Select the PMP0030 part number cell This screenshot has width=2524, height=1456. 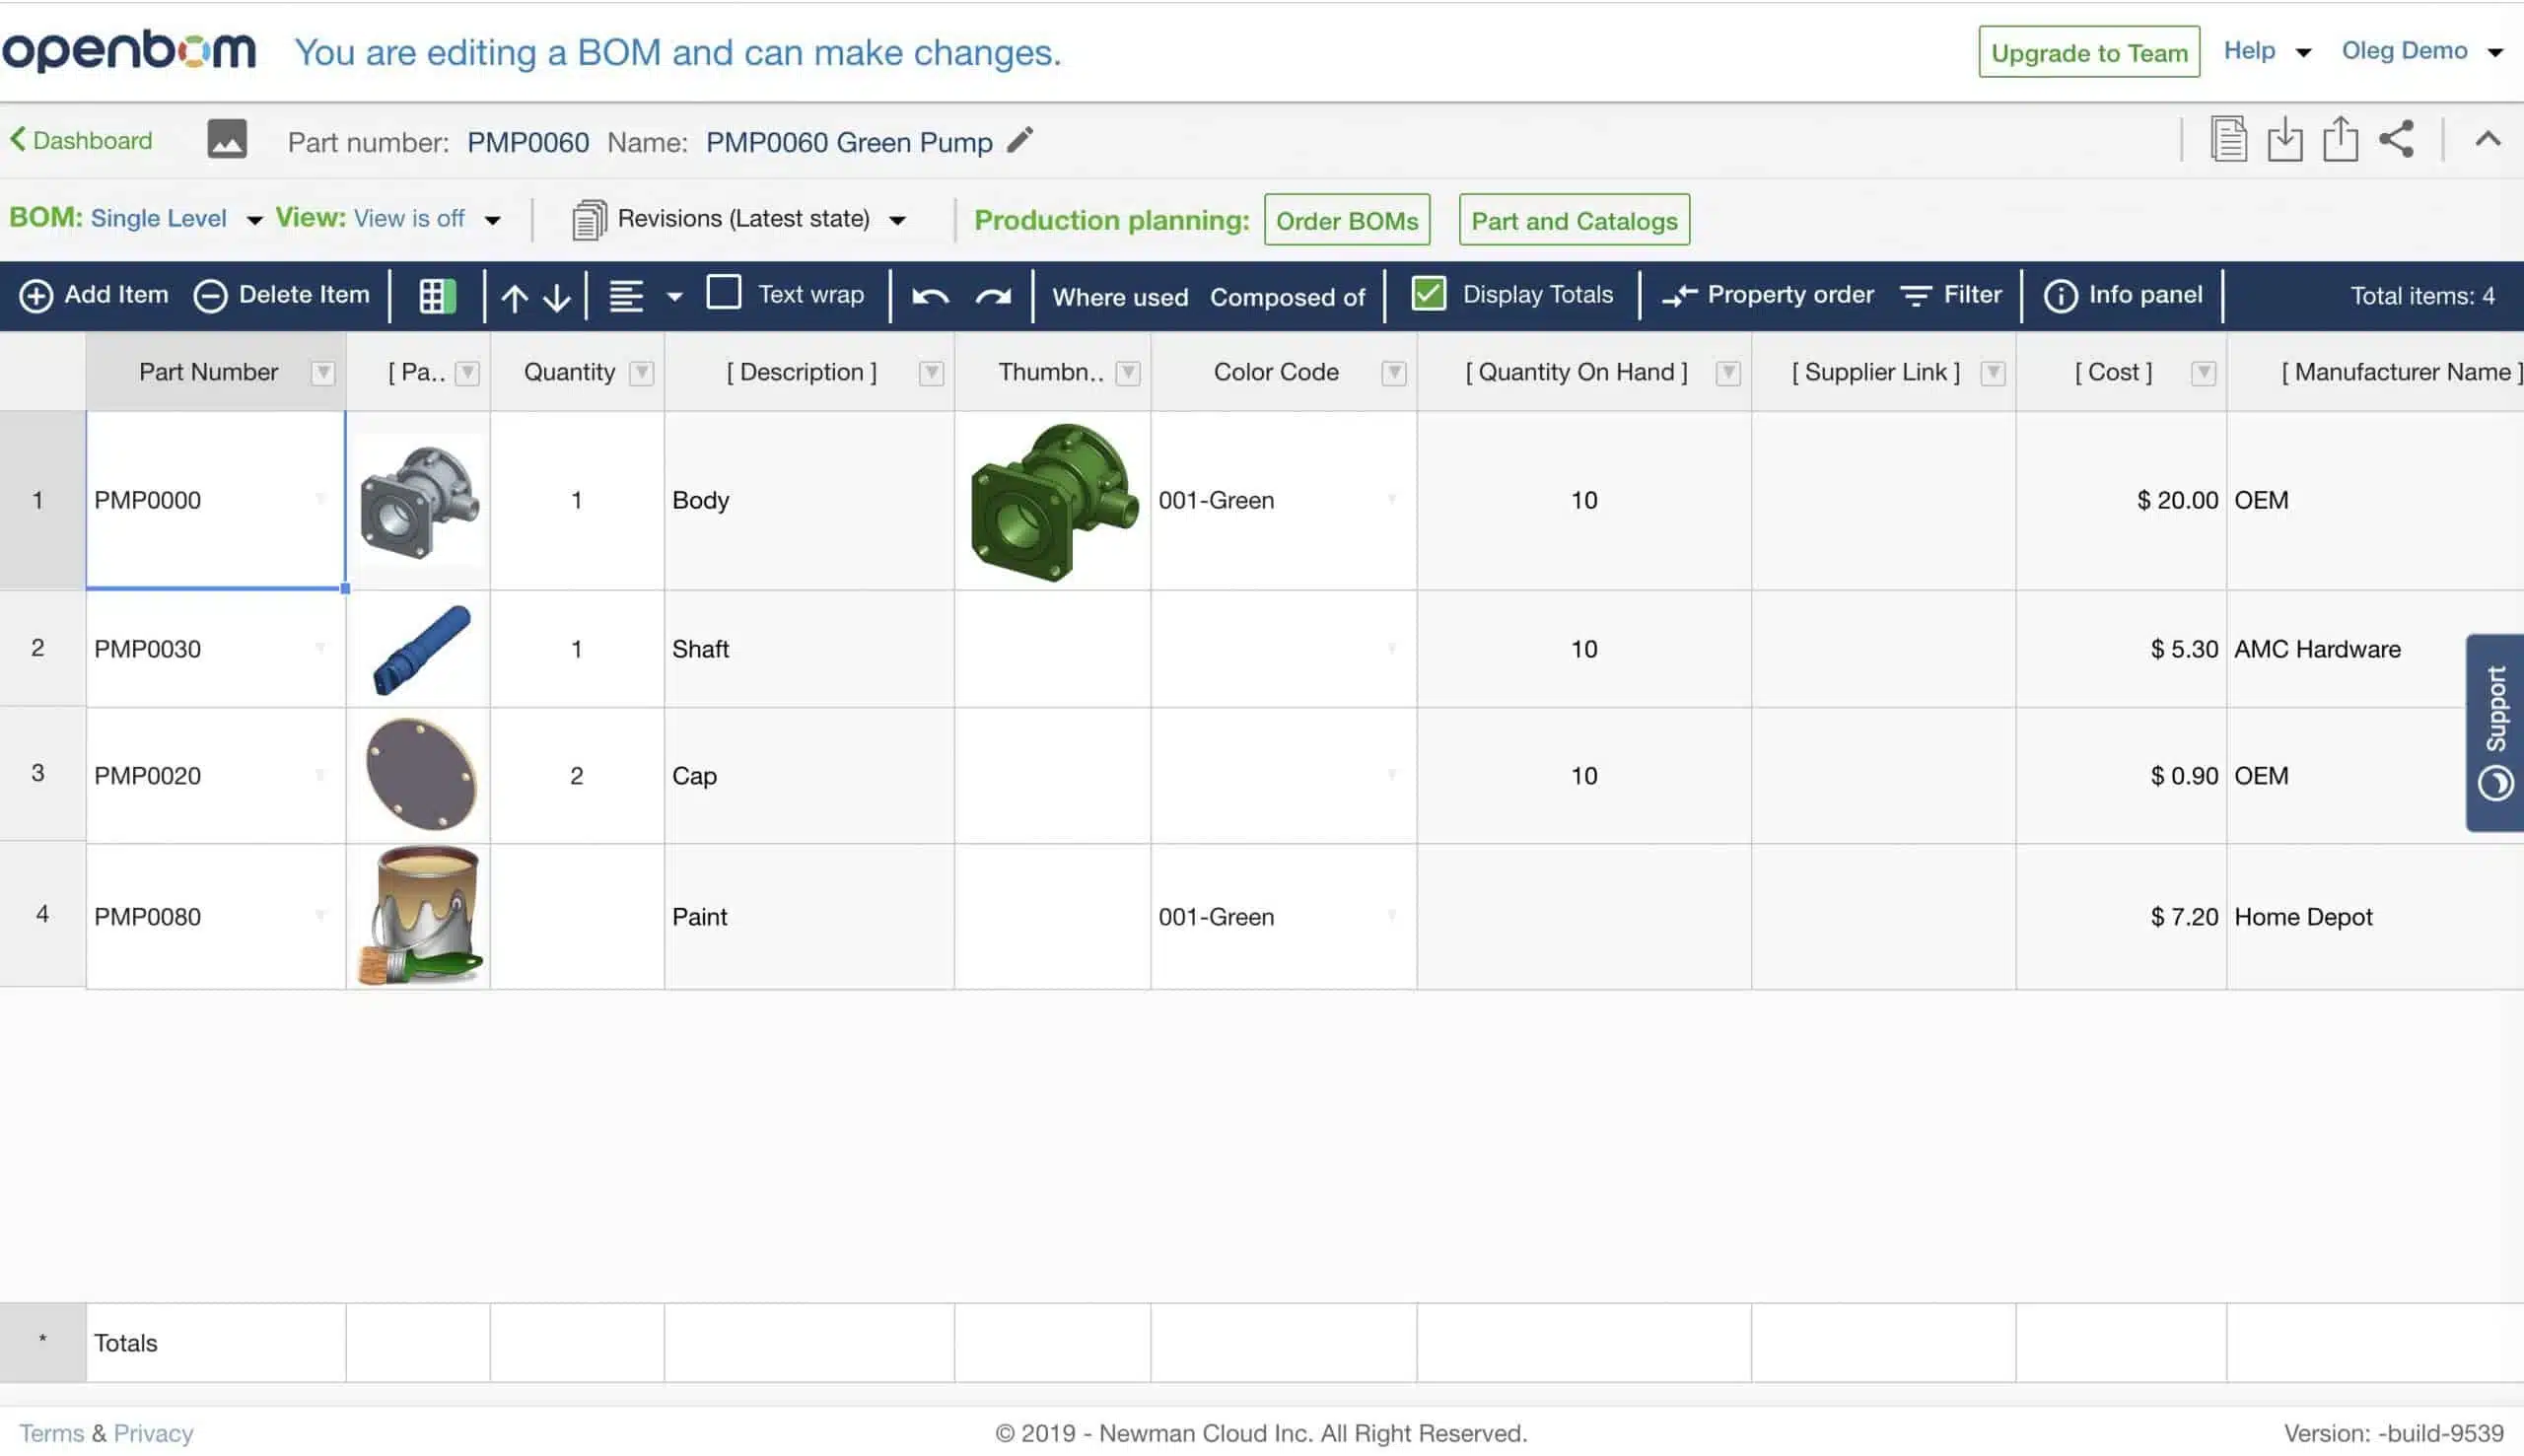tap(216, 649)
